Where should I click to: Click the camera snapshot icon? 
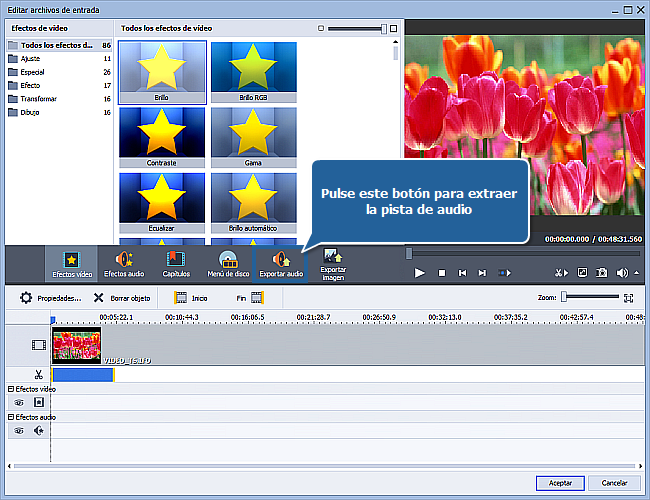602,272
